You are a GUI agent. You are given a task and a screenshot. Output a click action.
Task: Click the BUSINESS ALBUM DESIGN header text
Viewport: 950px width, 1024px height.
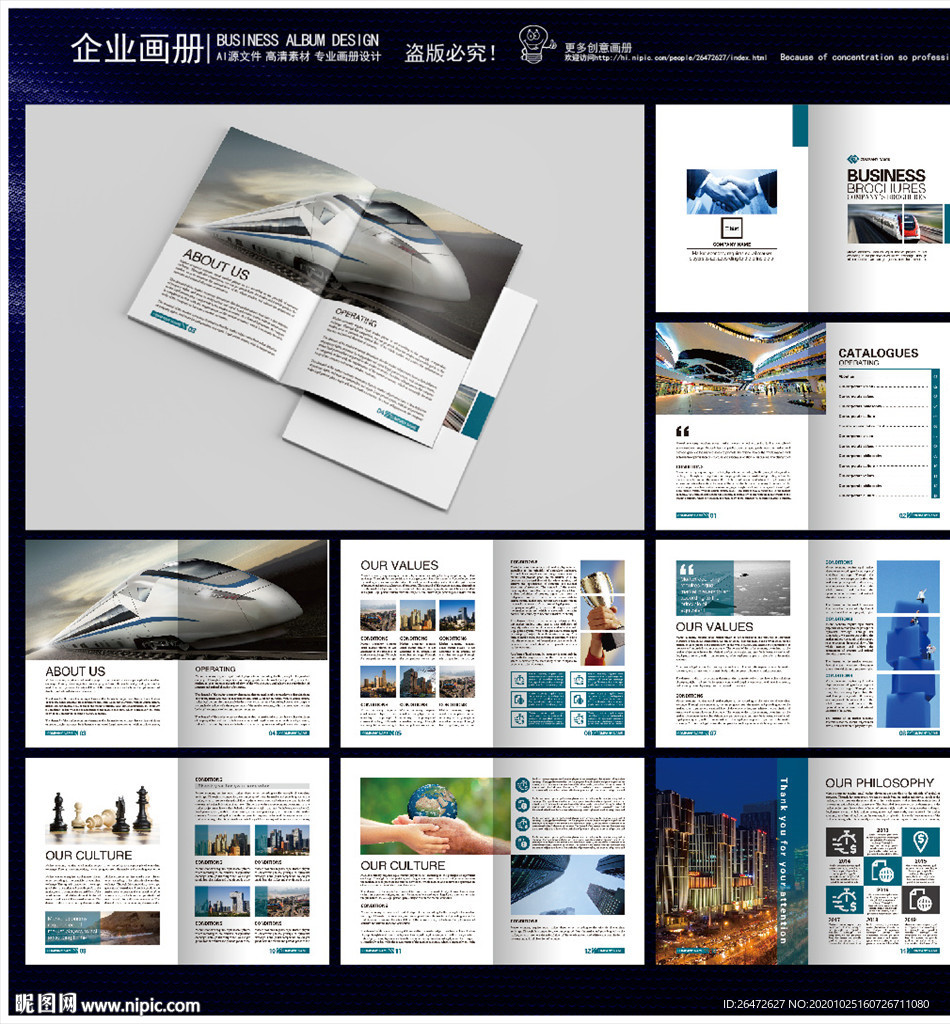297,40
